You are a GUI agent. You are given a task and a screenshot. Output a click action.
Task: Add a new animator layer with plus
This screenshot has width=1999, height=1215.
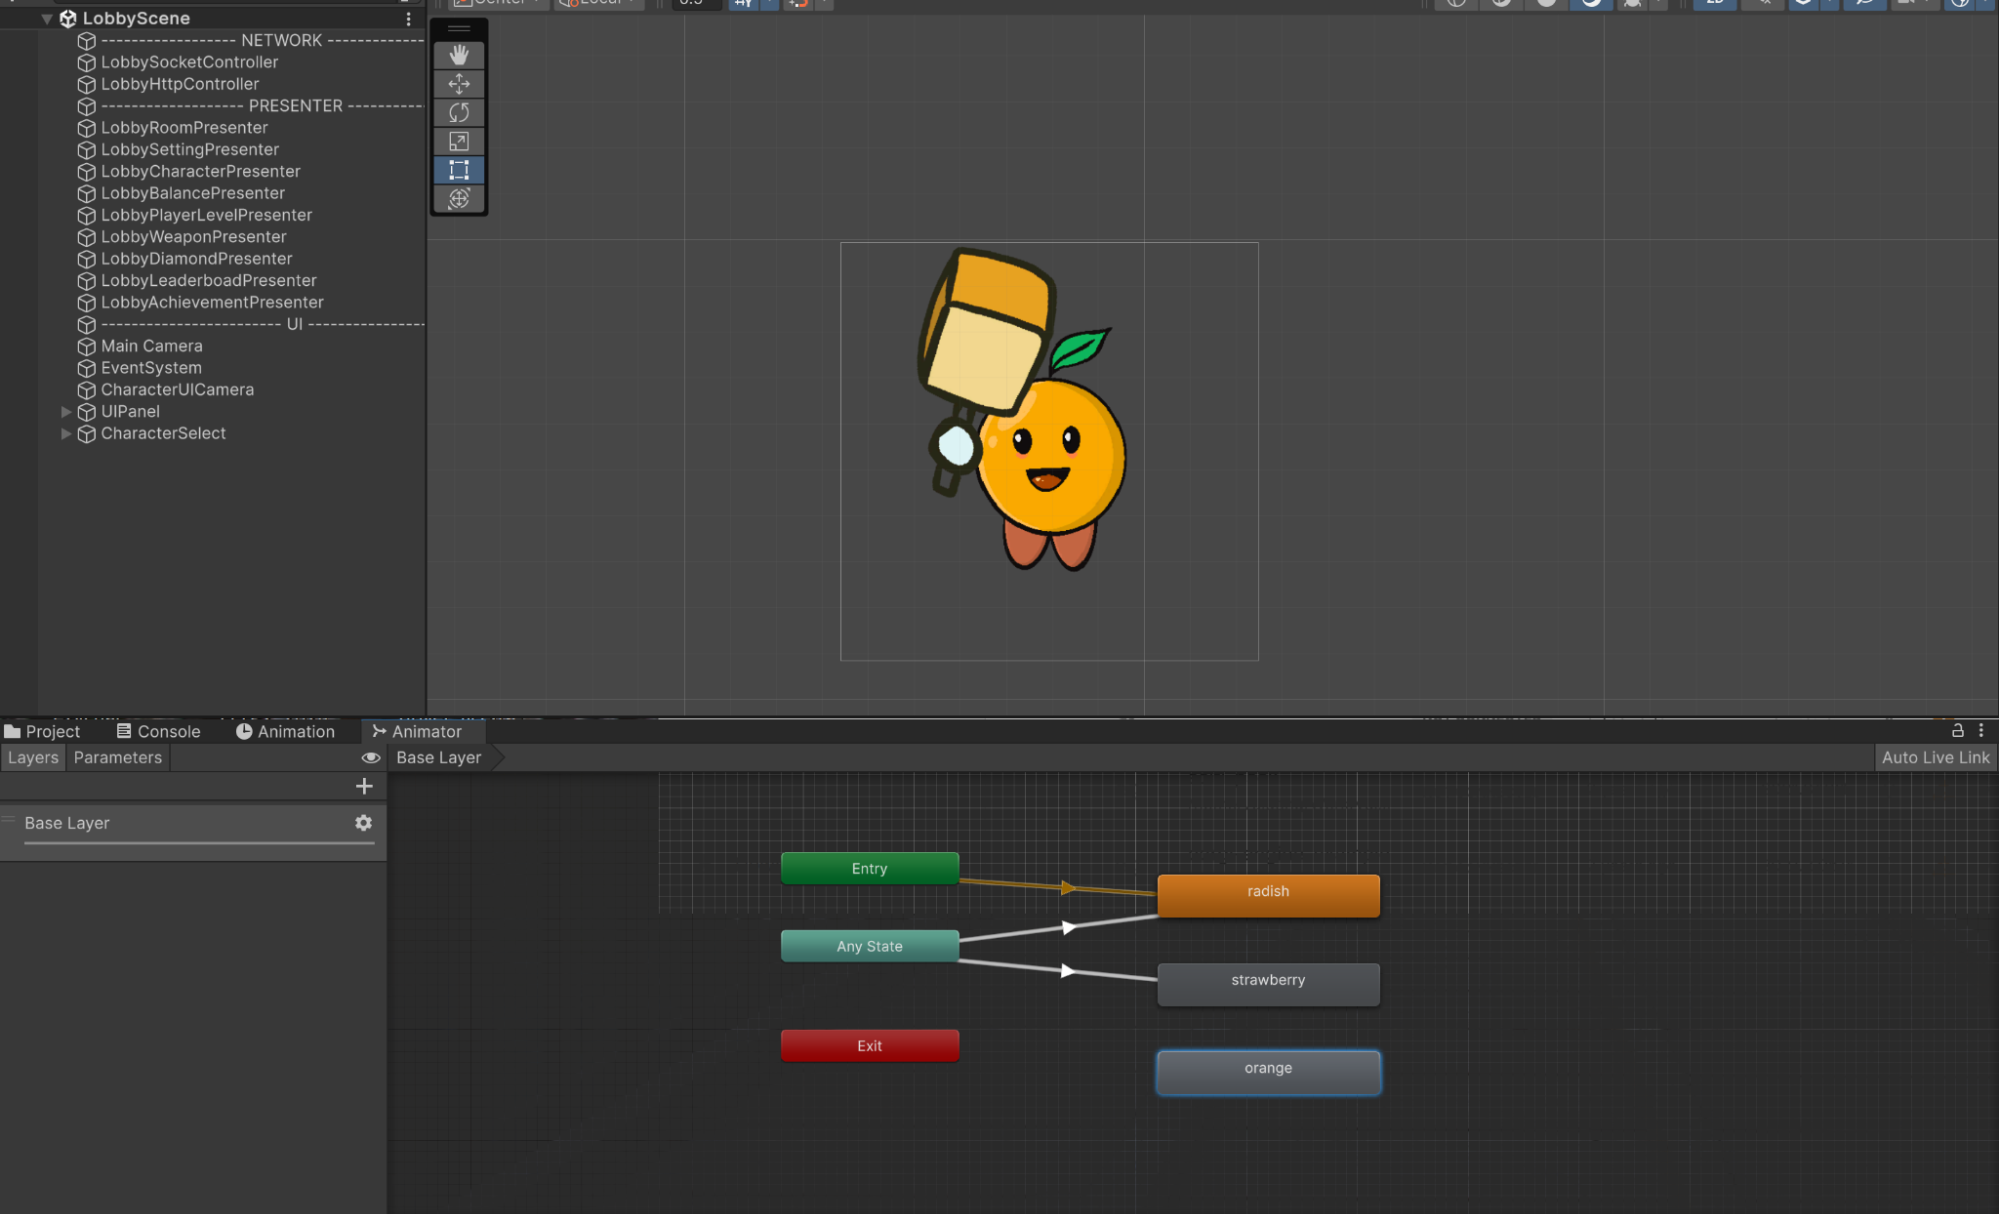[x=364, y=787]
